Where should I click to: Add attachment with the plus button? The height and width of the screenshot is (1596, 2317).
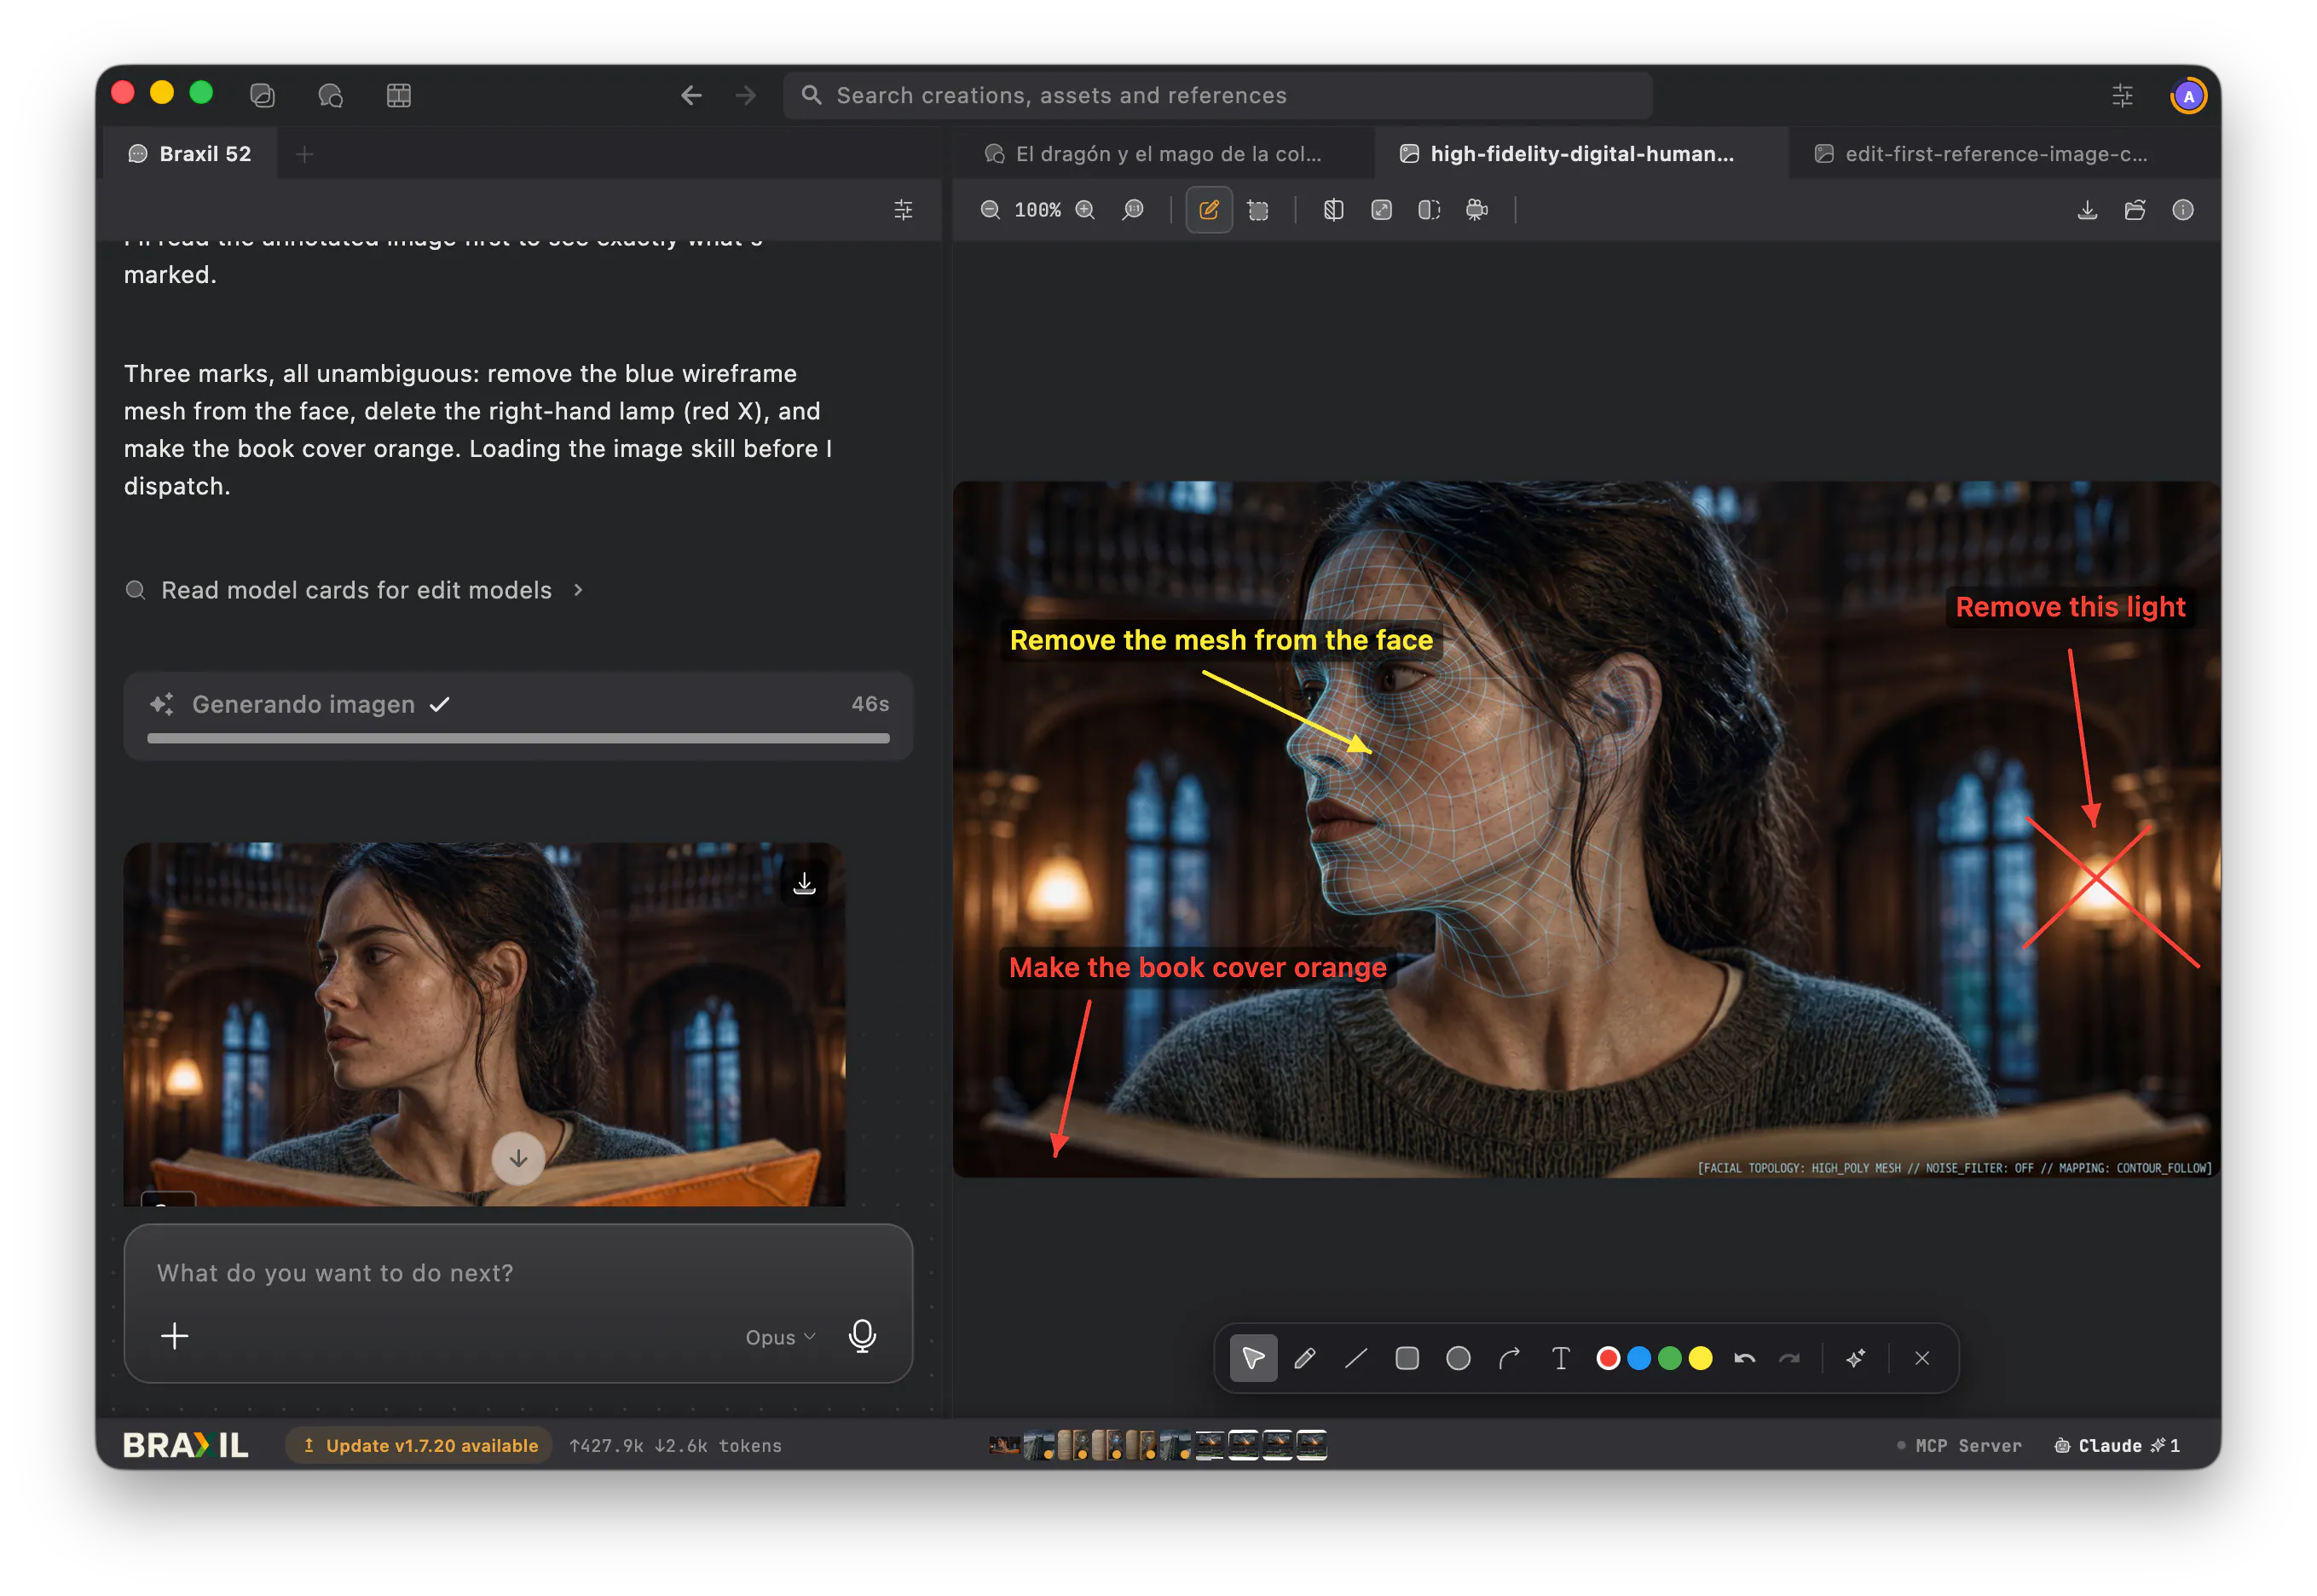coord(175,1336)
